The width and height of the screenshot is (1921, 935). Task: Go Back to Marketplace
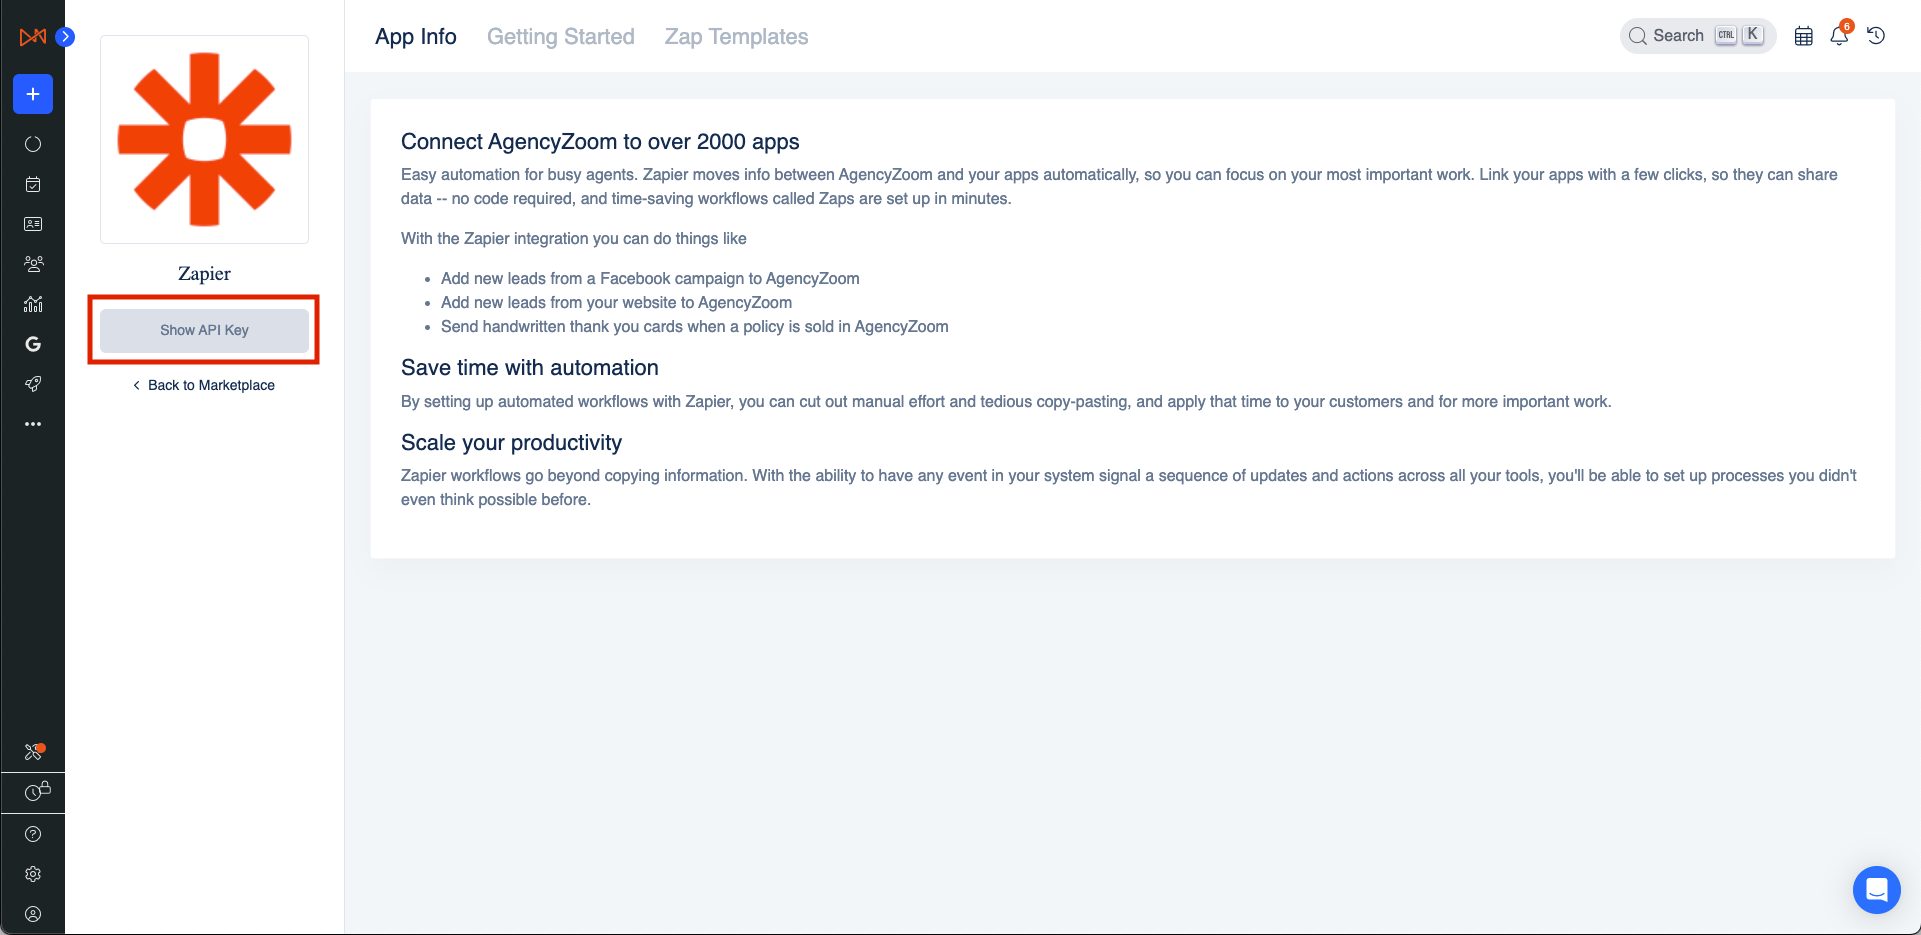(x=204, y=385)
